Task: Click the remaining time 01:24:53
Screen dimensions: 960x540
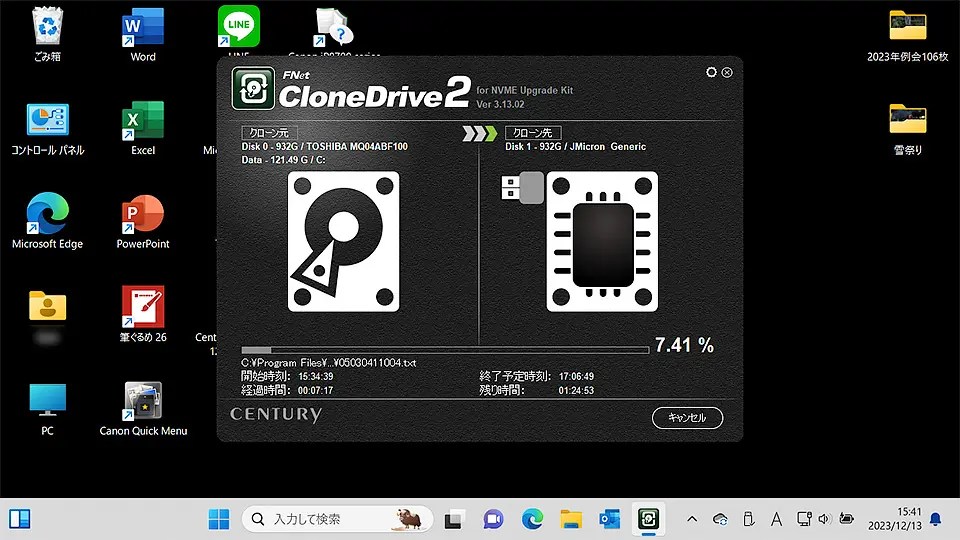Action: pyautogui.click(x=576, y=391)
